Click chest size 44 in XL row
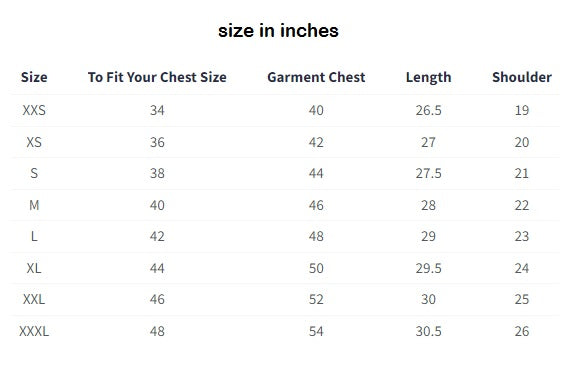 pyautogui.click(x=157, y=268)
